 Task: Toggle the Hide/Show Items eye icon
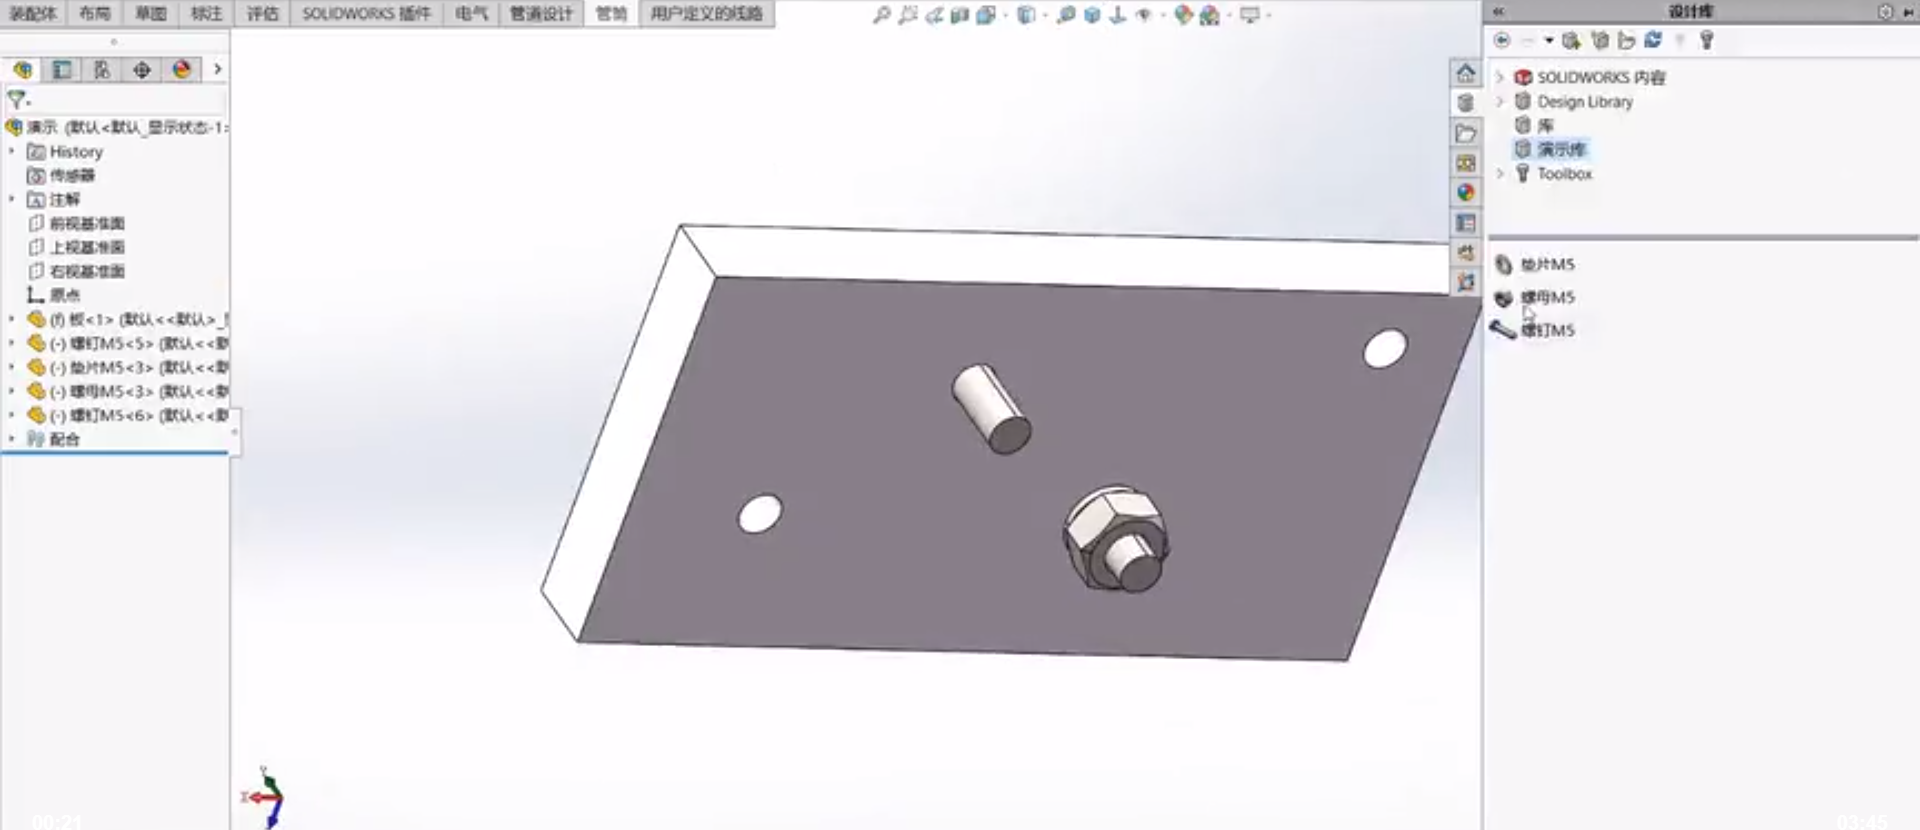click(x=1144, y=15)
